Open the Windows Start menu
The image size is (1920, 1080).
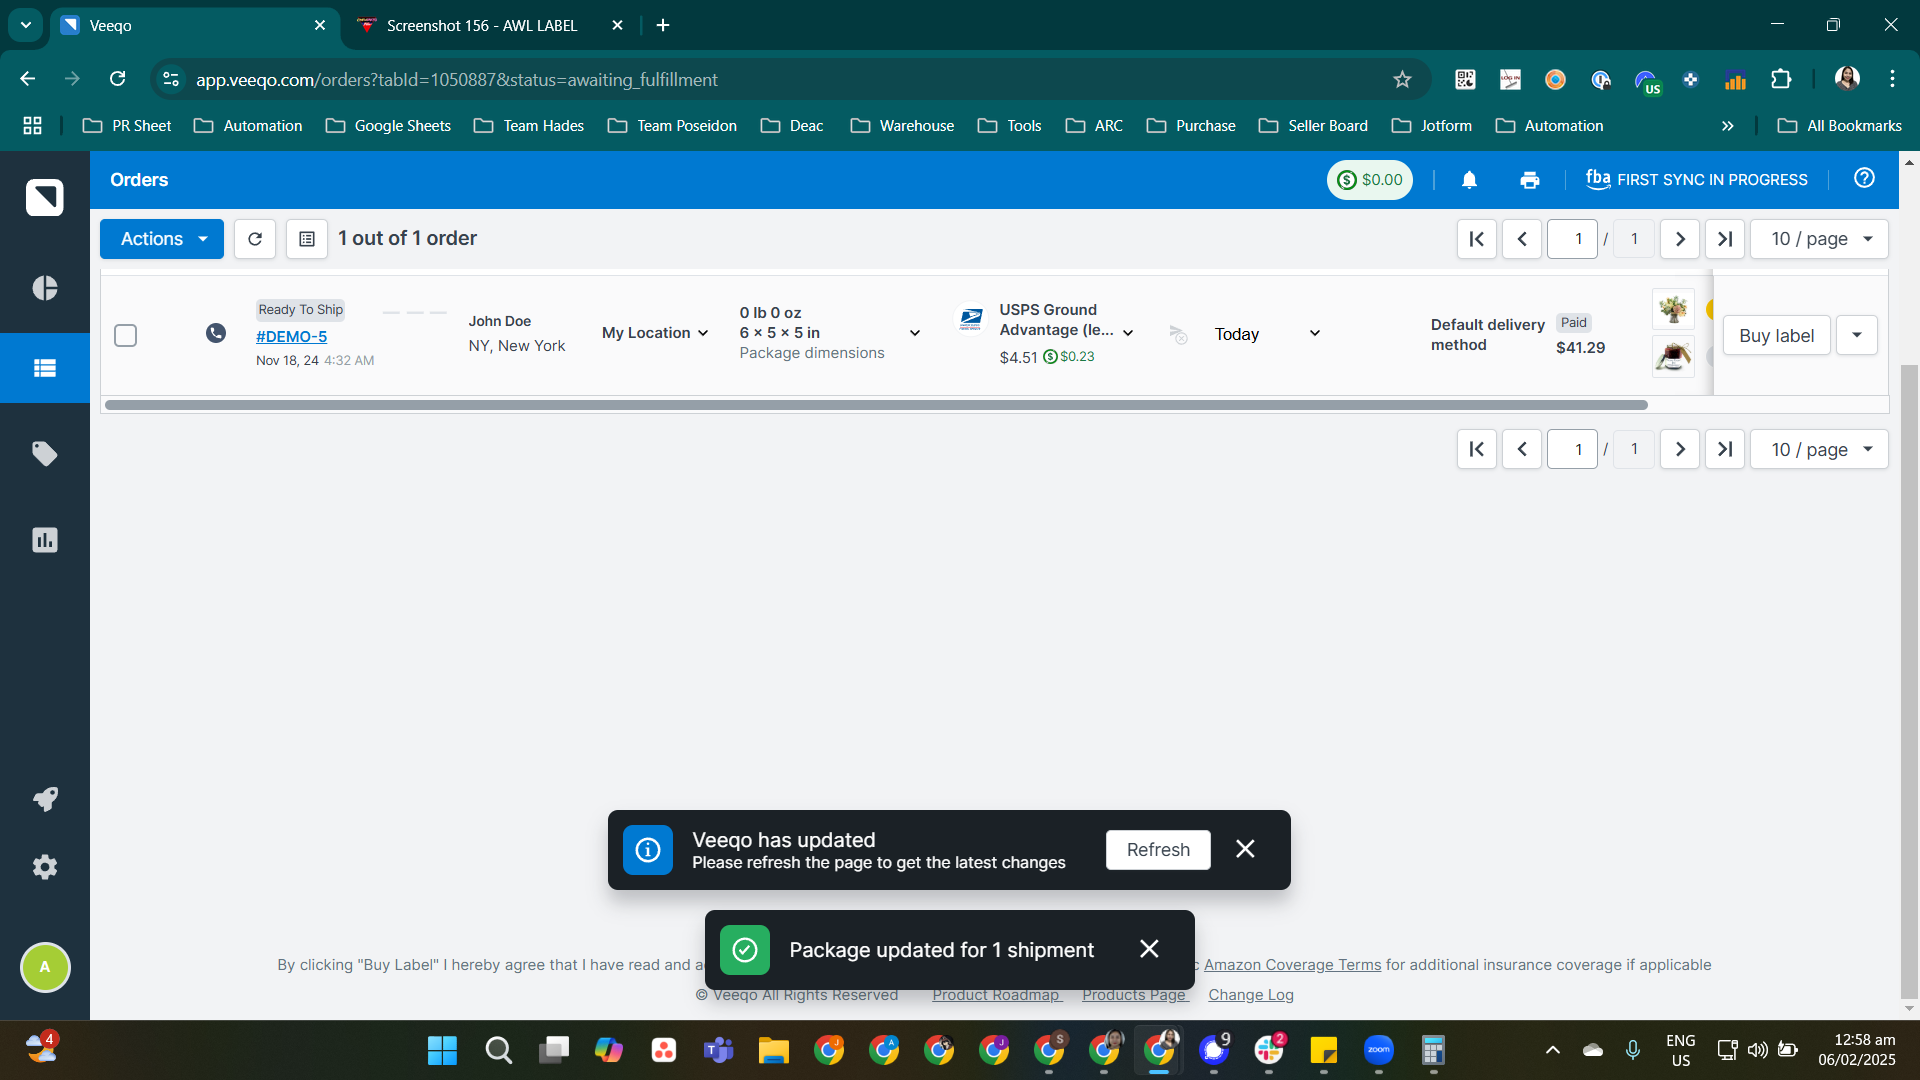pyautogui.click(x=442, y=1050)
